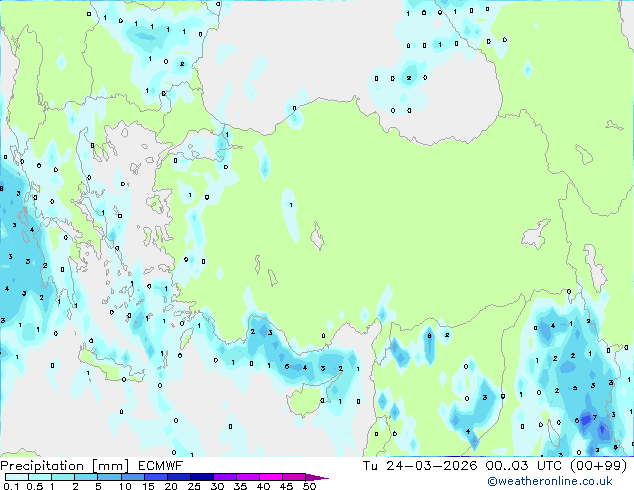Screen dimensions: 634x490
Task: Pick the 25–30 mm darkest blue swatch
Action: (x=202, y=477)
